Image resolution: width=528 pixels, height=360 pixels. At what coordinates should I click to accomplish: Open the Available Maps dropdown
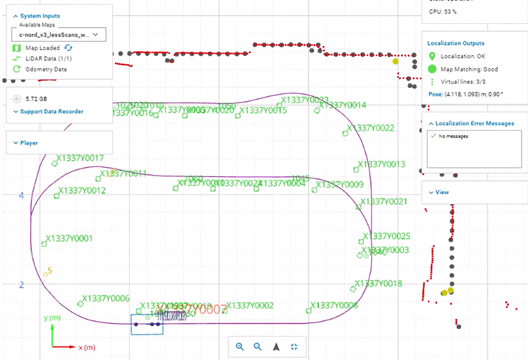pyautogui.click(x=59, y=34)
